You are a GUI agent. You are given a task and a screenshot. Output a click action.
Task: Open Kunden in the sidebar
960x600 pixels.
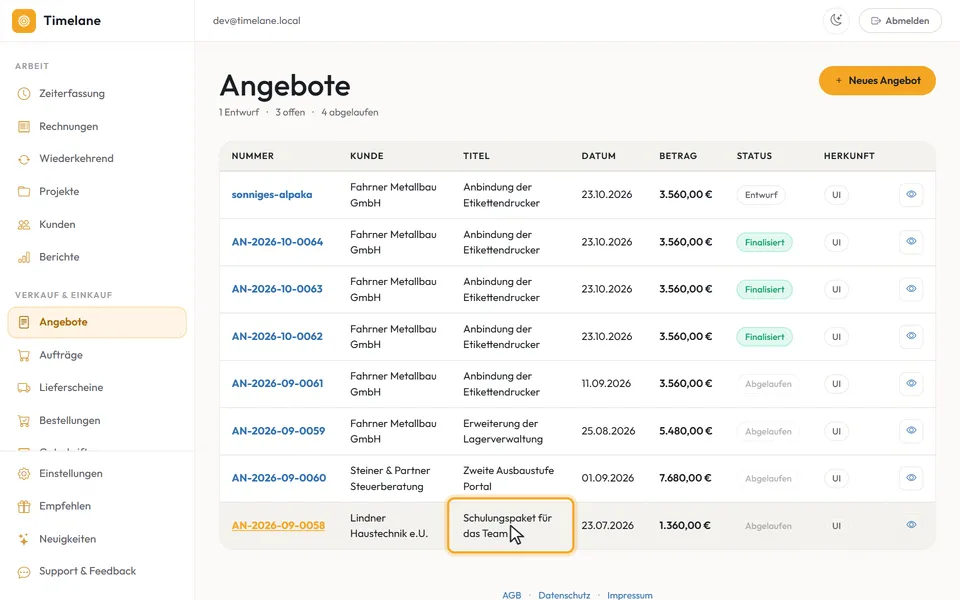57,225
